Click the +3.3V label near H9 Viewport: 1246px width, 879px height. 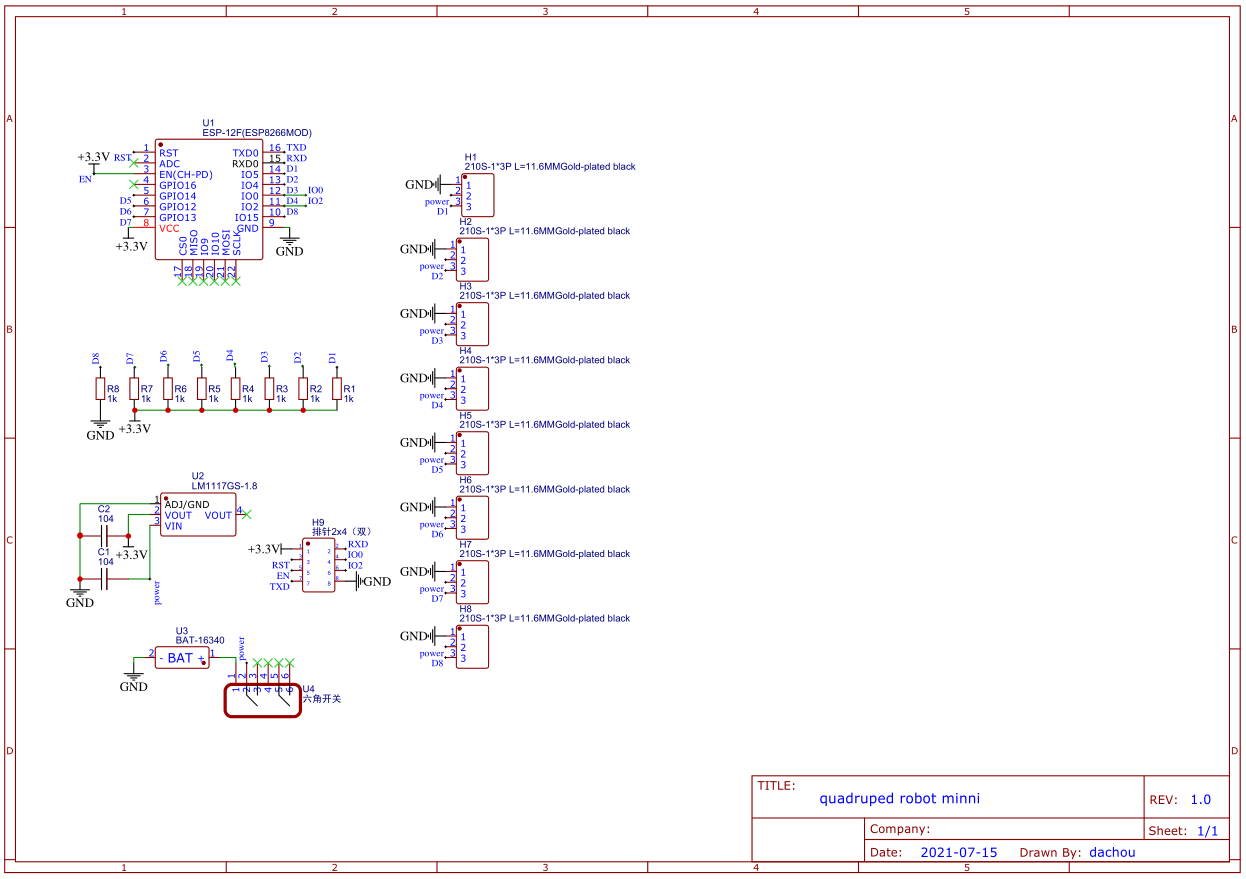[x=264, y=549]
